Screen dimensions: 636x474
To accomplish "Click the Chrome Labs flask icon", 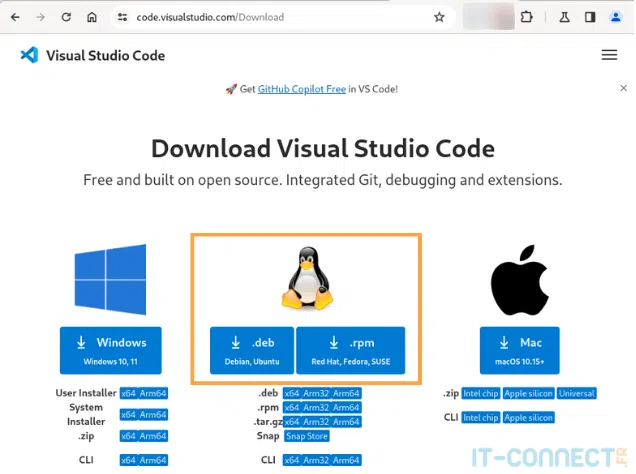I will pos(565,17).
